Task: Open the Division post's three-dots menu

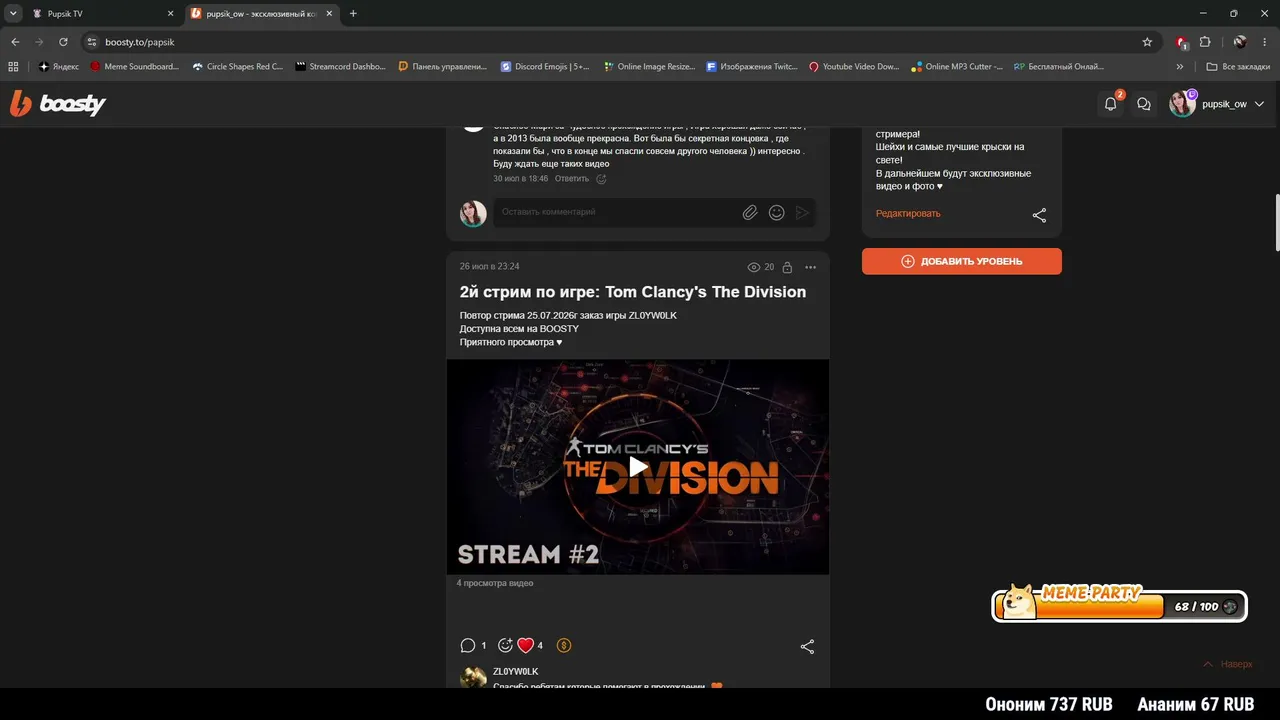Action: (x=810, y=267)
